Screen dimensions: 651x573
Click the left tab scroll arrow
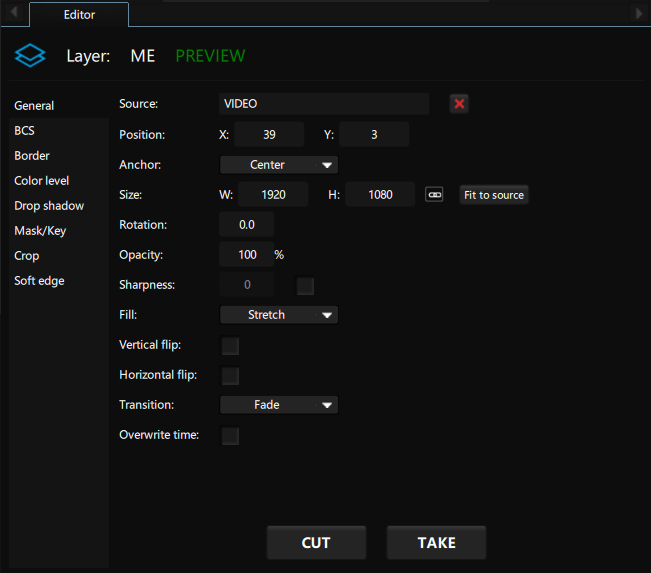(14, 12)
